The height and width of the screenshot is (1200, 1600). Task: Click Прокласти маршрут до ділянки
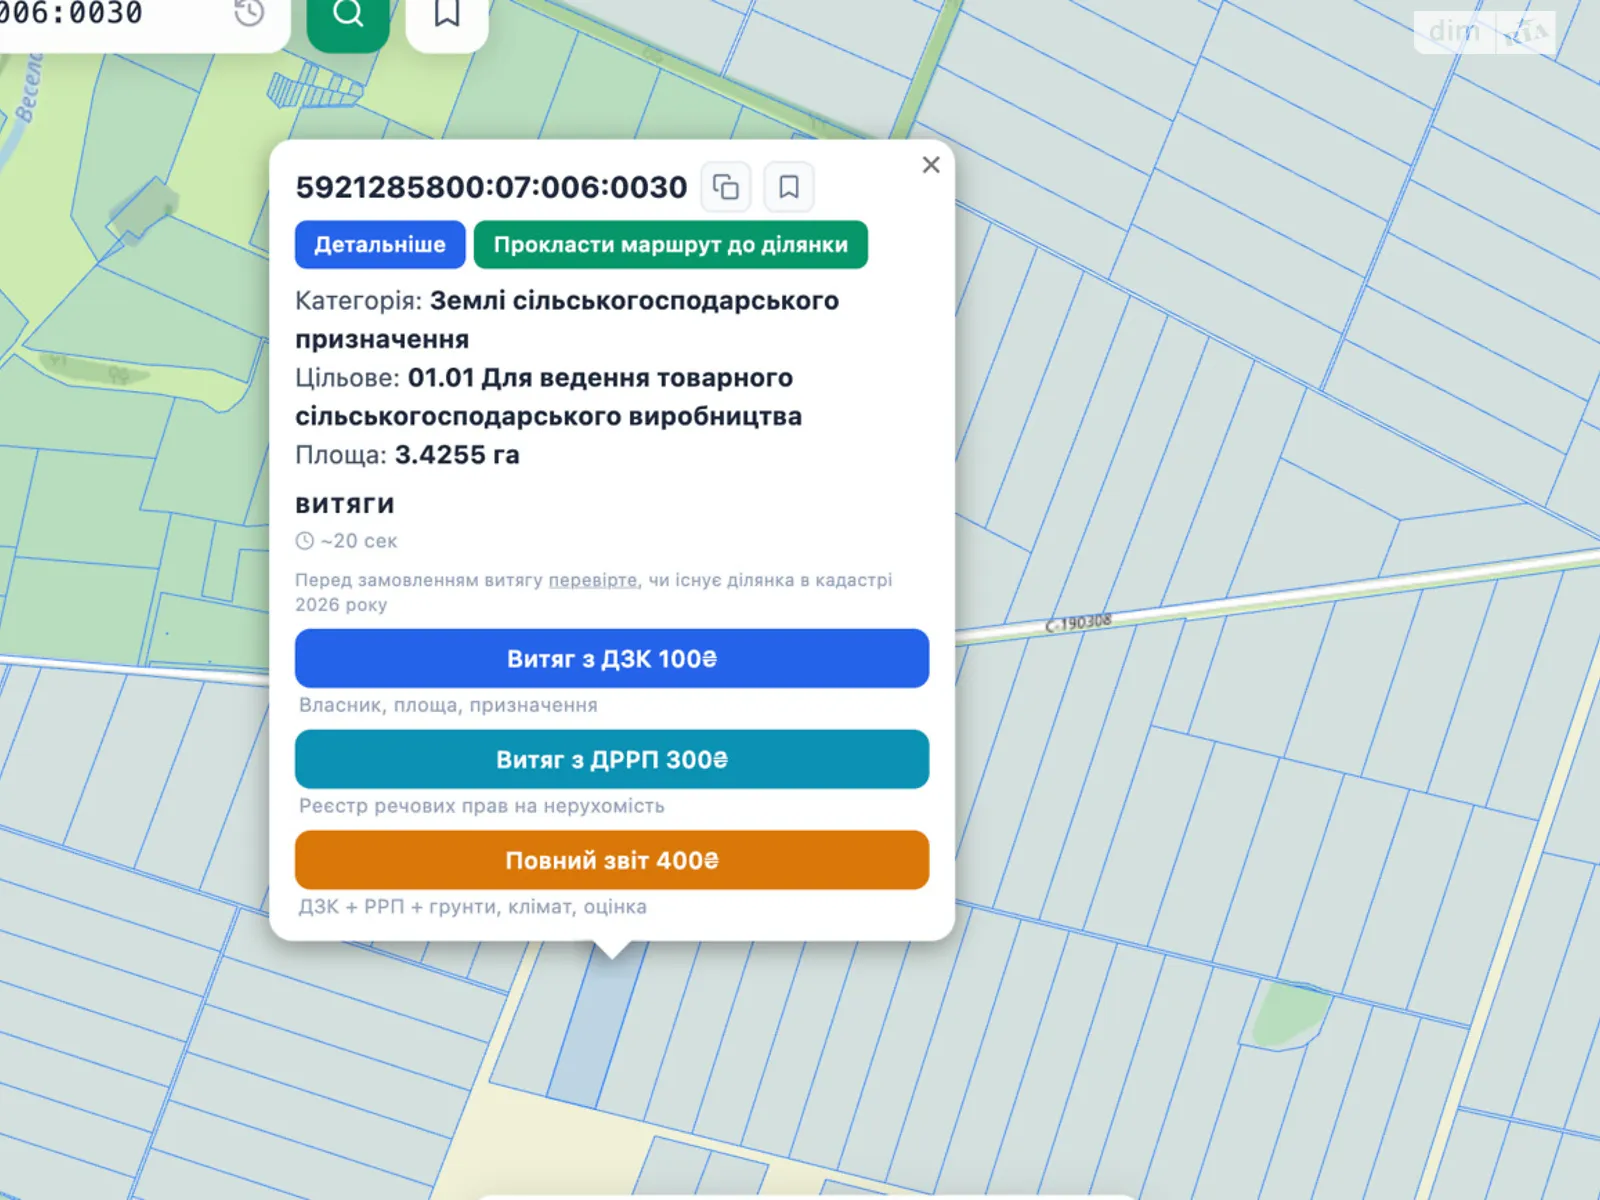tap(670, 245)
